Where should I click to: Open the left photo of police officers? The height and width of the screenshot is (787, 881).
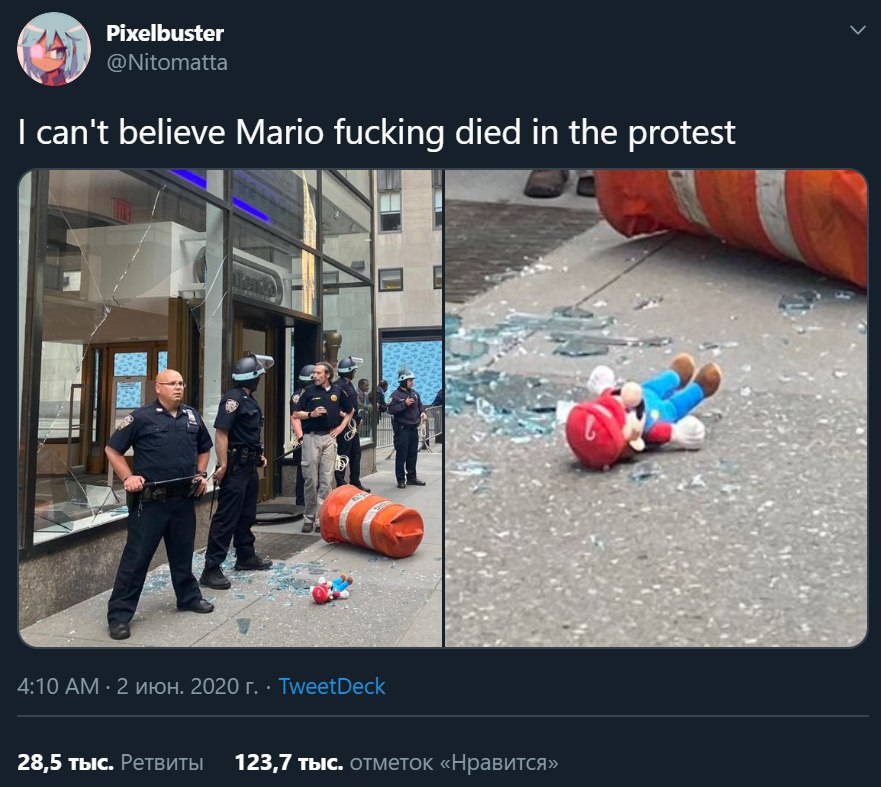click(230, 408)
